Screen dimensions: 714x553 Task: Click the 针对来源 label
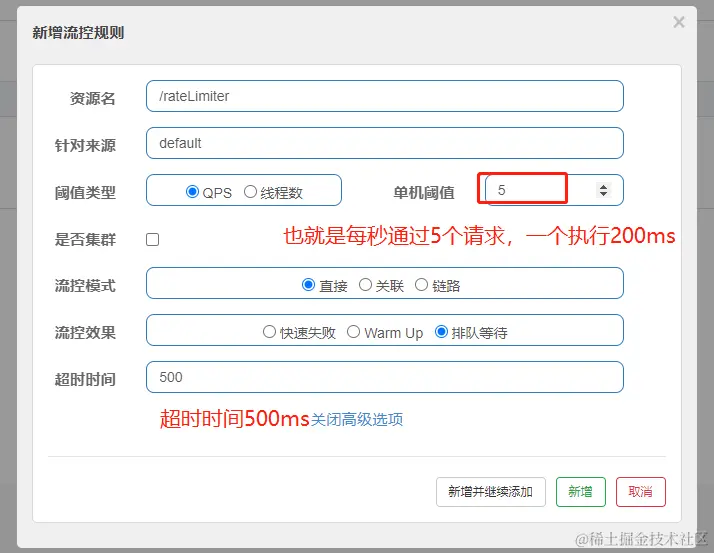[x=85, y=145]
